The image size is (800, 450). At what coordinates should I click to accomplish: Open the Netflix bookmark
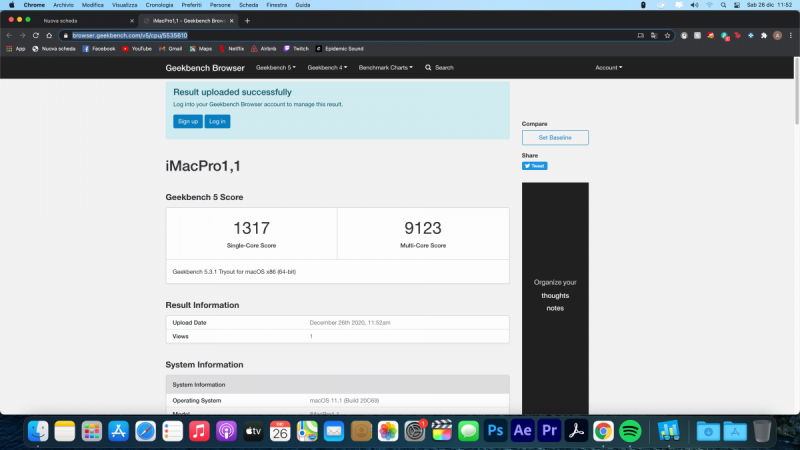point(232,49)
